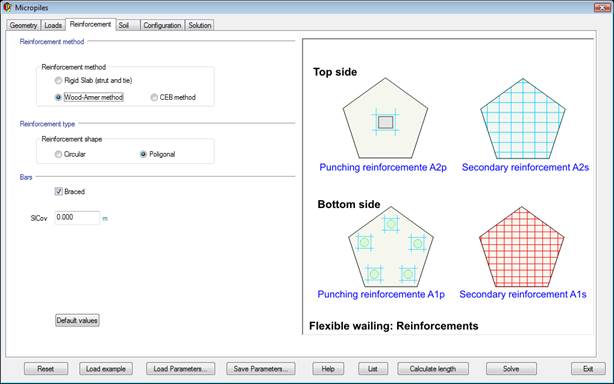Viewport: 614px width, 384px height.
Task: Click the 'Punching reinforcemente A1p' label
Action: (x=381, y=294)
